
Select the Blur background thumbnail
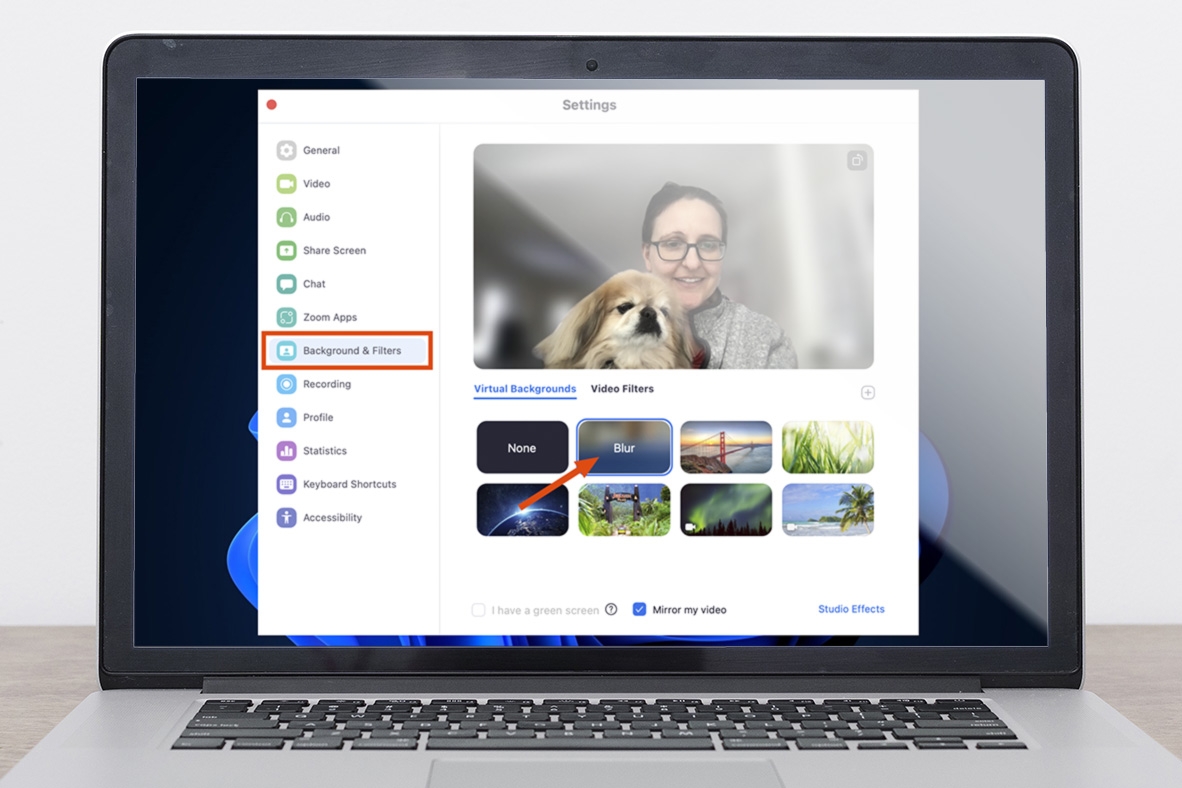pyautogui.click(x=623, y=447)
